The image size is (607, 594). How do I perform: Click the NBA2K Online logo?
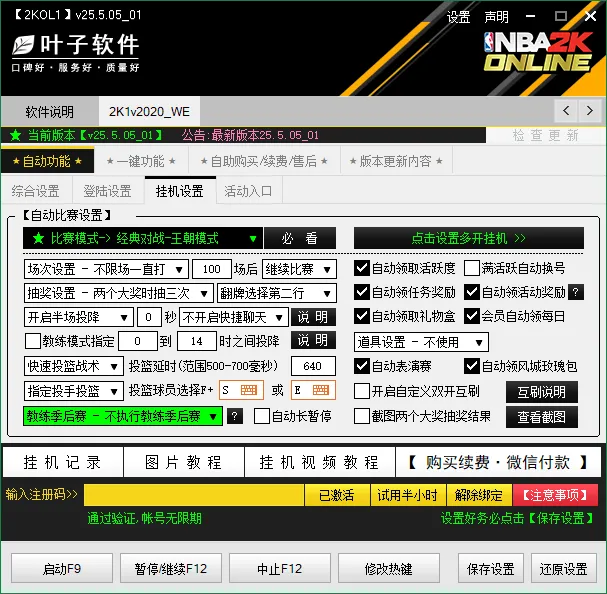[x=538, y=52]
